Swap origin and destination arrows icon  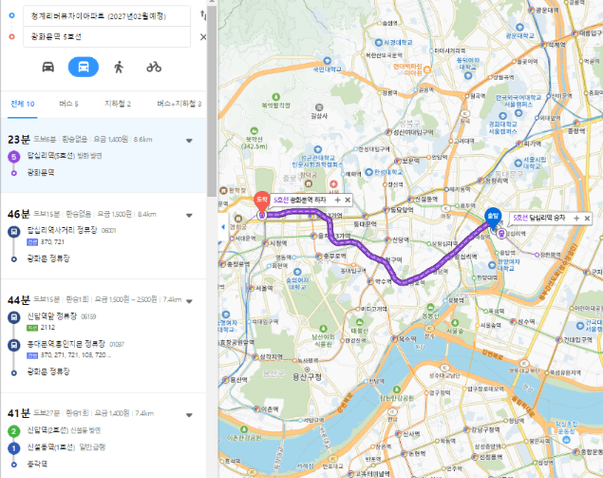(203, 15)
